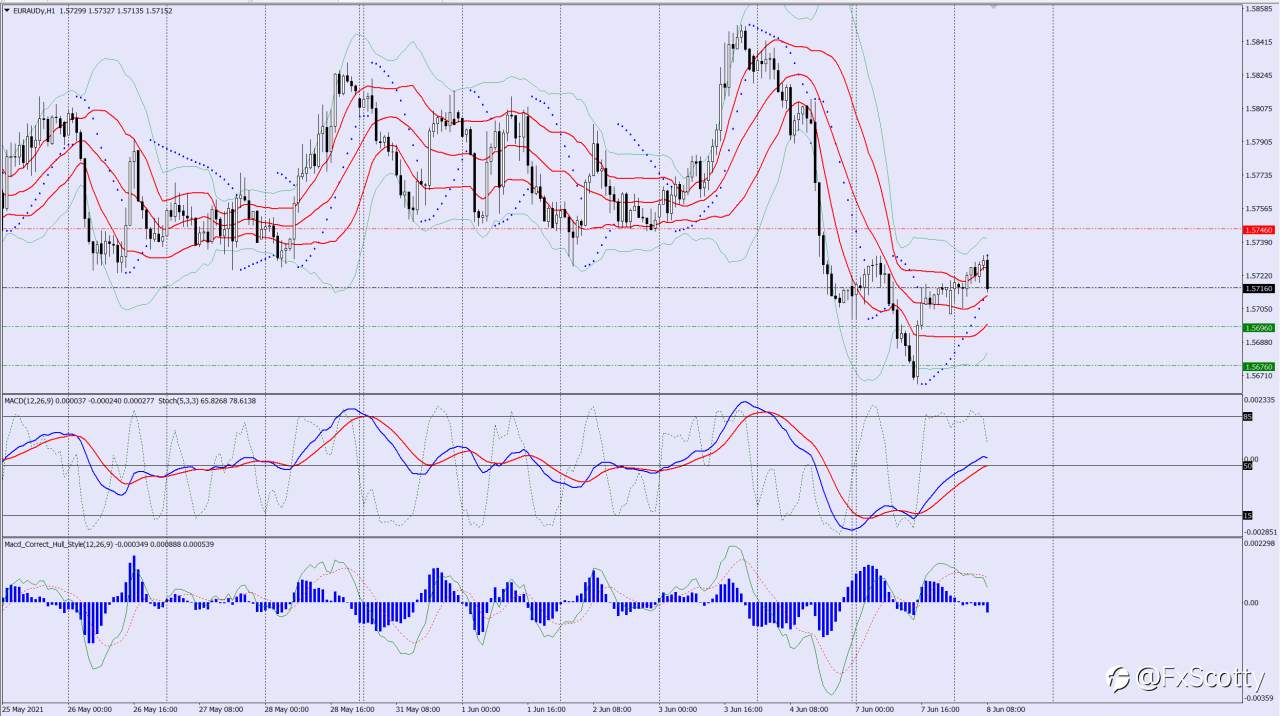Click the 28 May 16:00 time label
This screenshot has height=716, width=1280.
point(354,710)
